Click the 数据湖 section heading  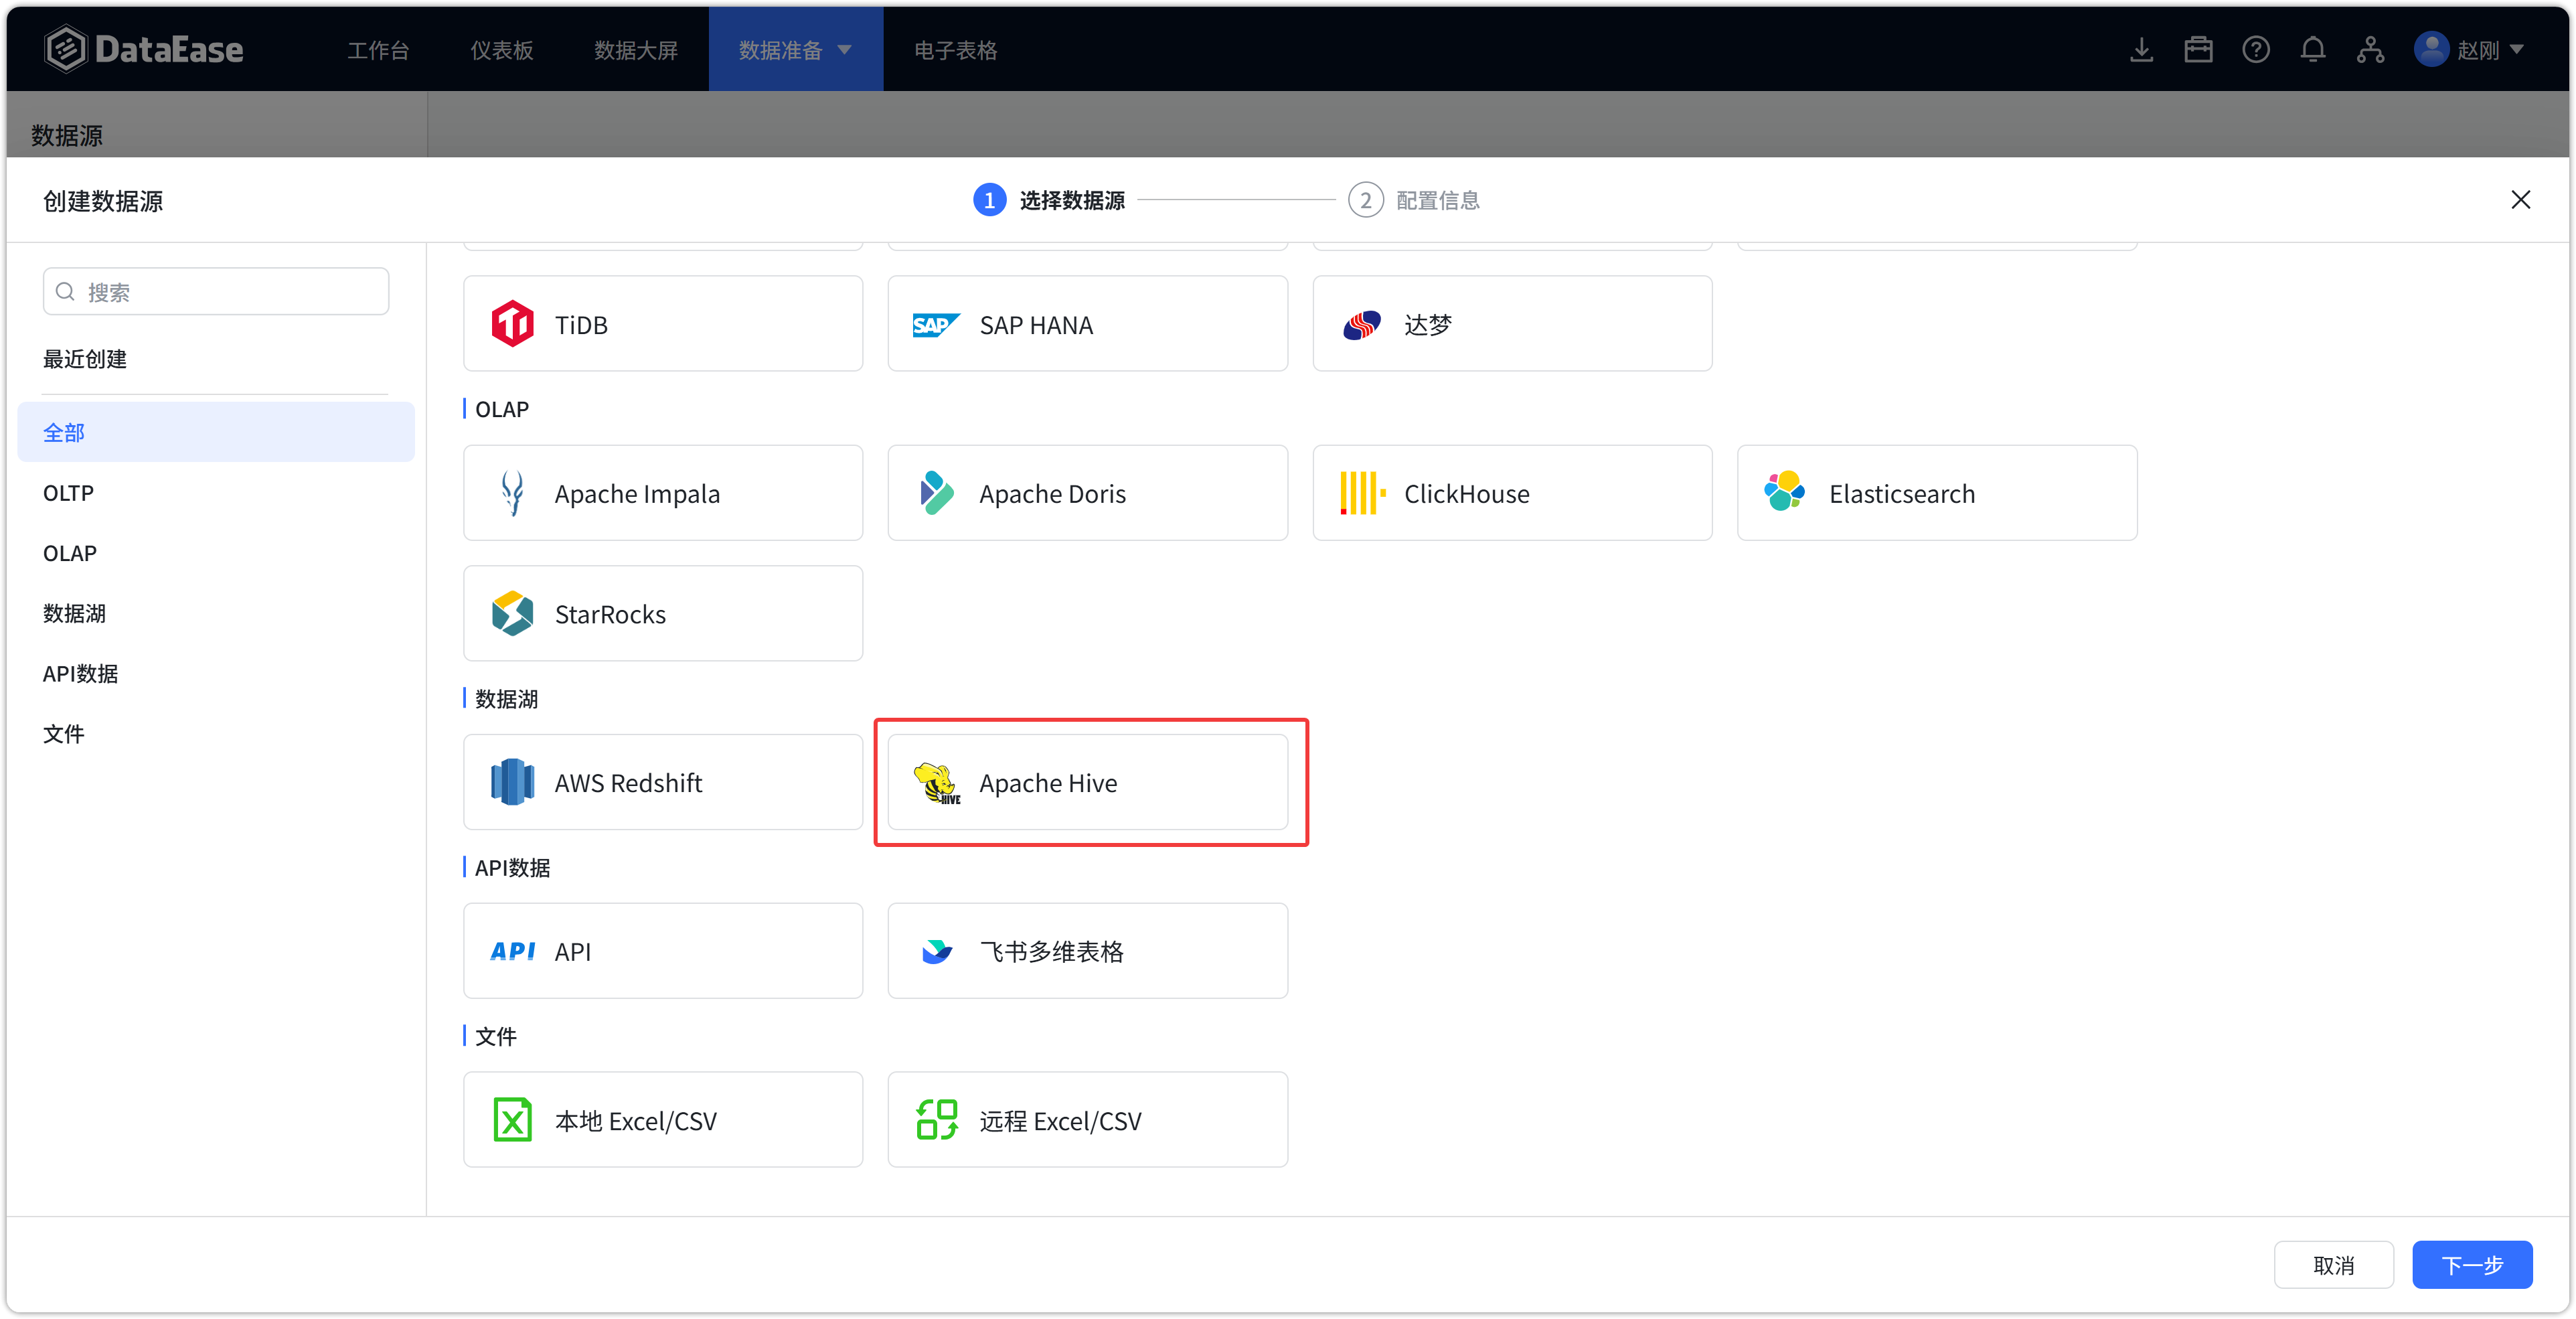506,698
